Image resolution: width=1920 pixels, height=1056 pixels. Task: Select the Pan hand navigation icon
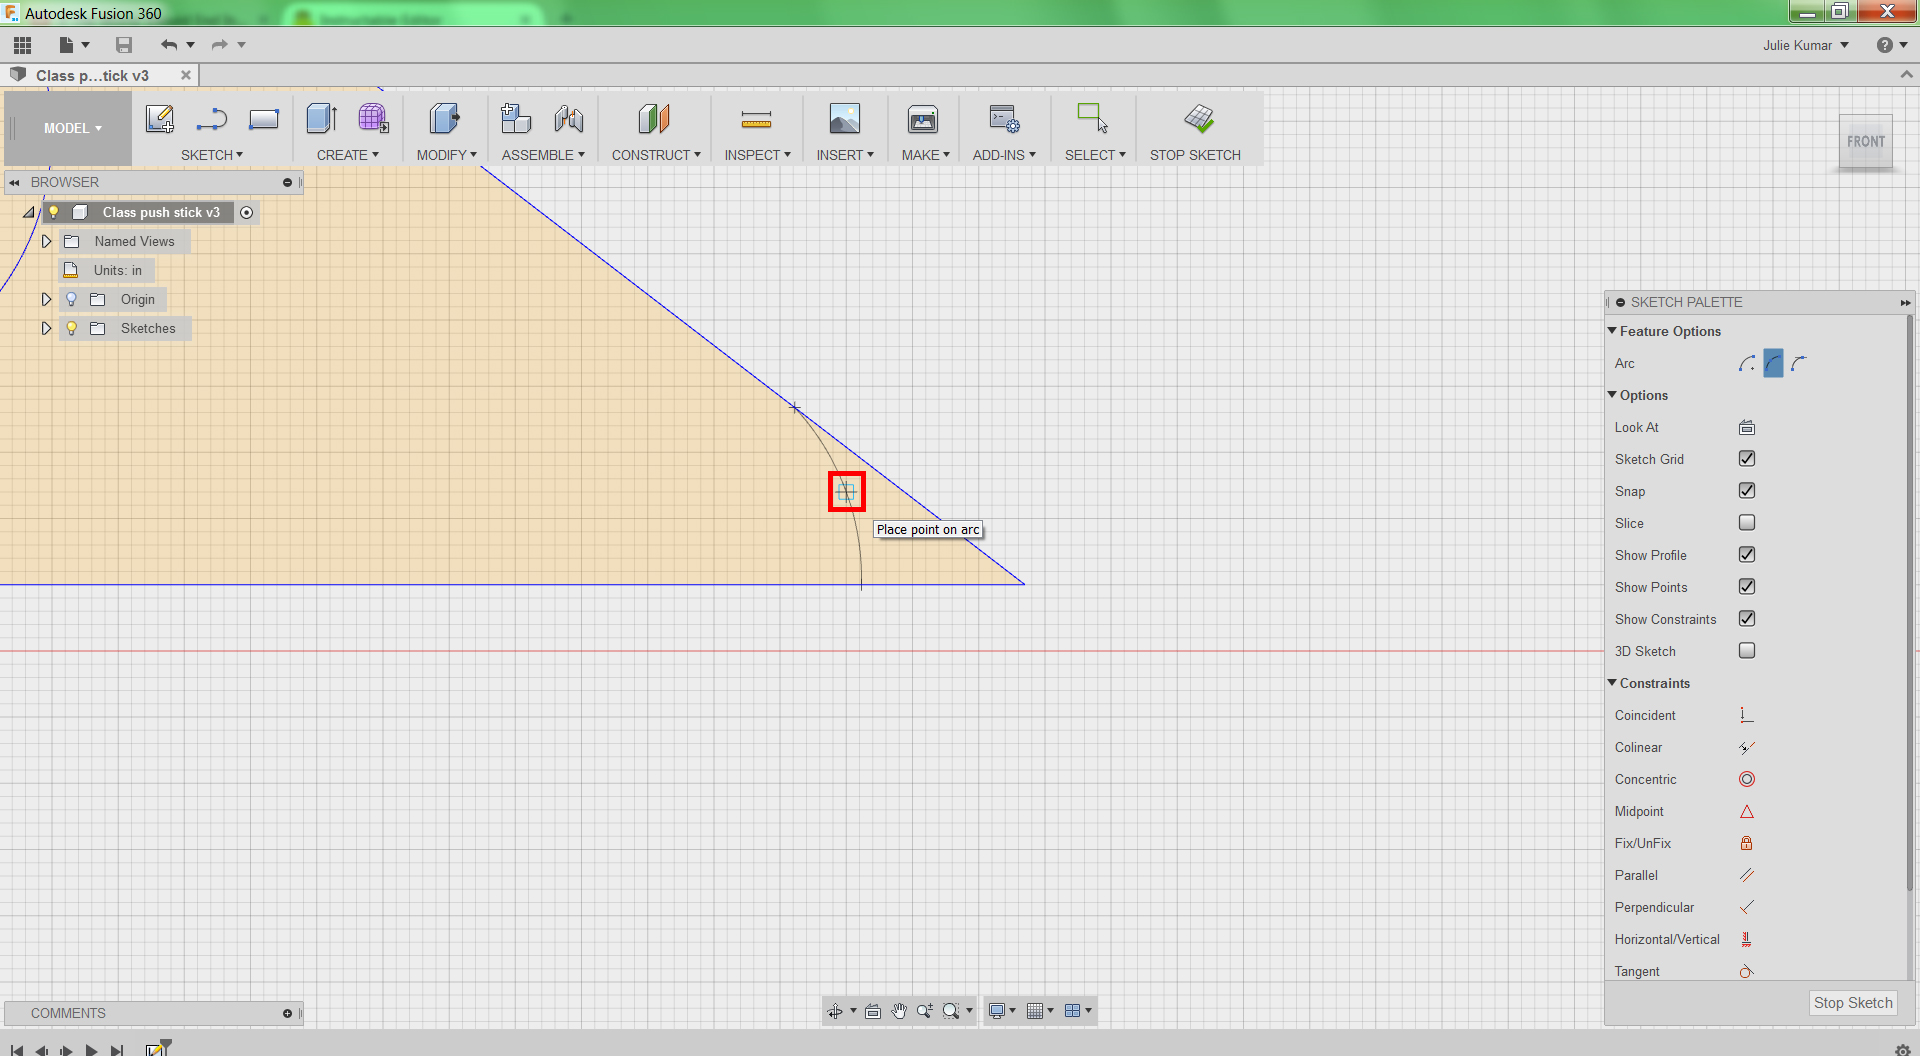tap(899, 1011)
